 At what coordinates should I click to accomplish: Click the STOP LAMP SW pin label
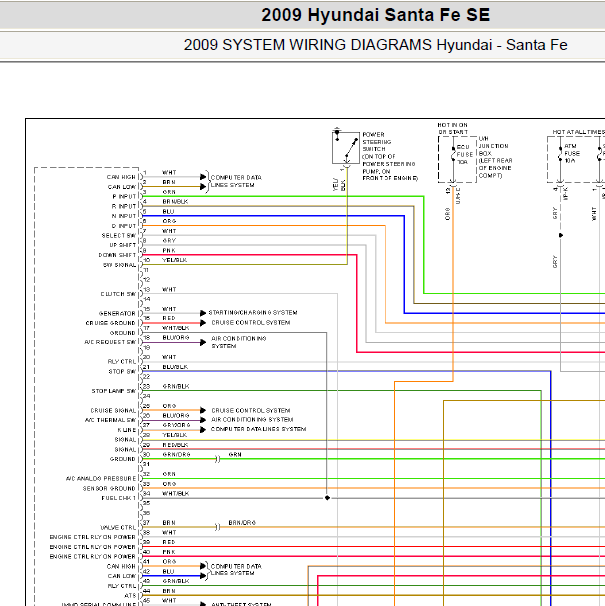point(114,391)
